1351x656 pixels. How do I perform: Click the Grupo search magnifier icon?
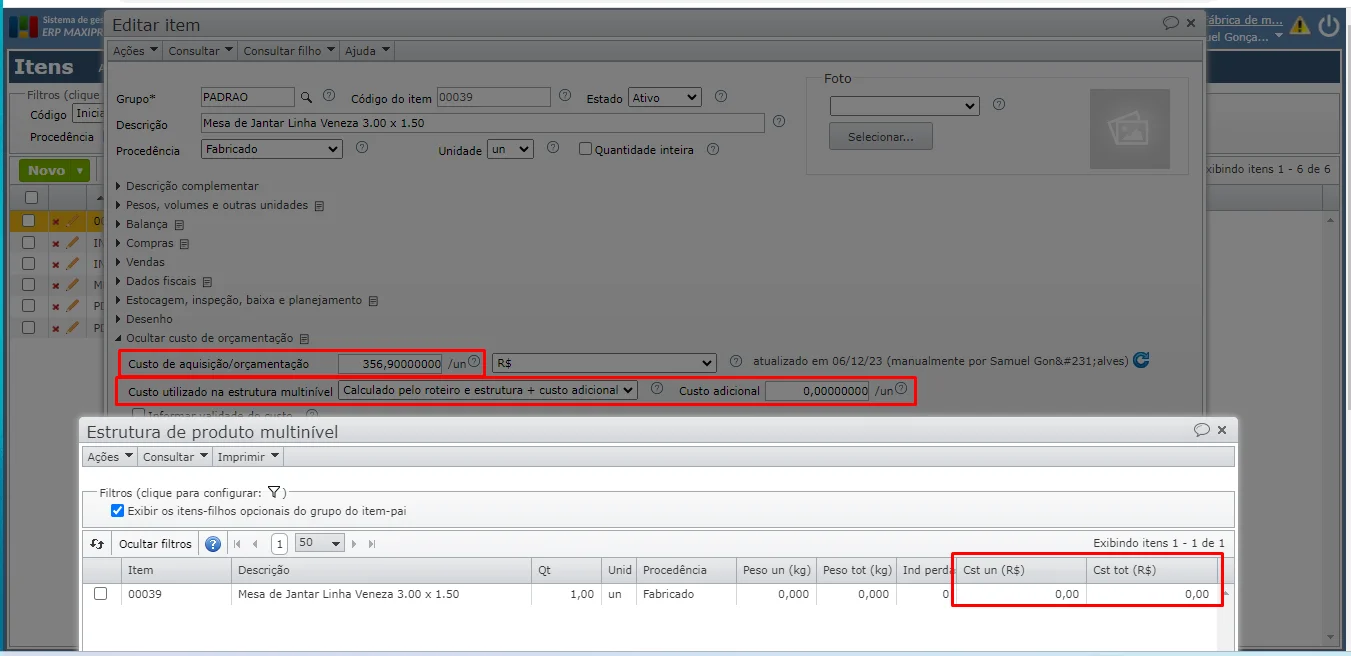click(x=307, y=98)
